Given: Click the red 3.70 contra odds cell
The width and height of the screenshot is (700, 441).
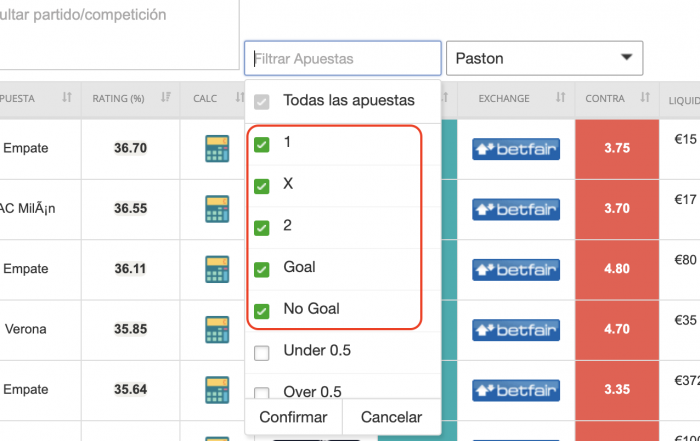Looking at the screenshot, I should [x=617, y=209].
